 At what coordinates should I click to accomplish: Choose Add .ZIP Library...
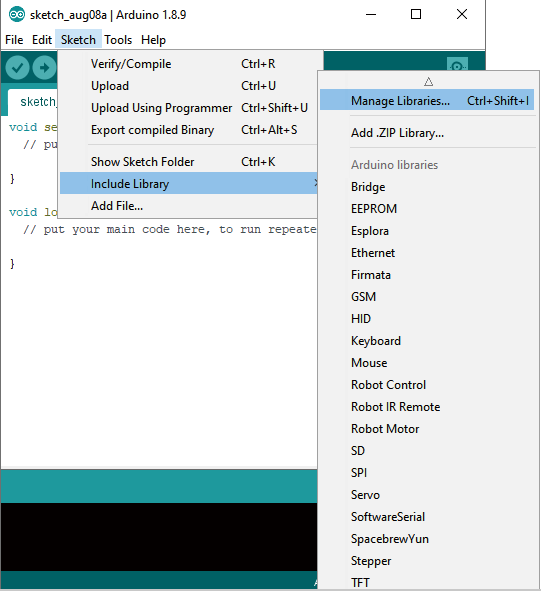point(427,133)
